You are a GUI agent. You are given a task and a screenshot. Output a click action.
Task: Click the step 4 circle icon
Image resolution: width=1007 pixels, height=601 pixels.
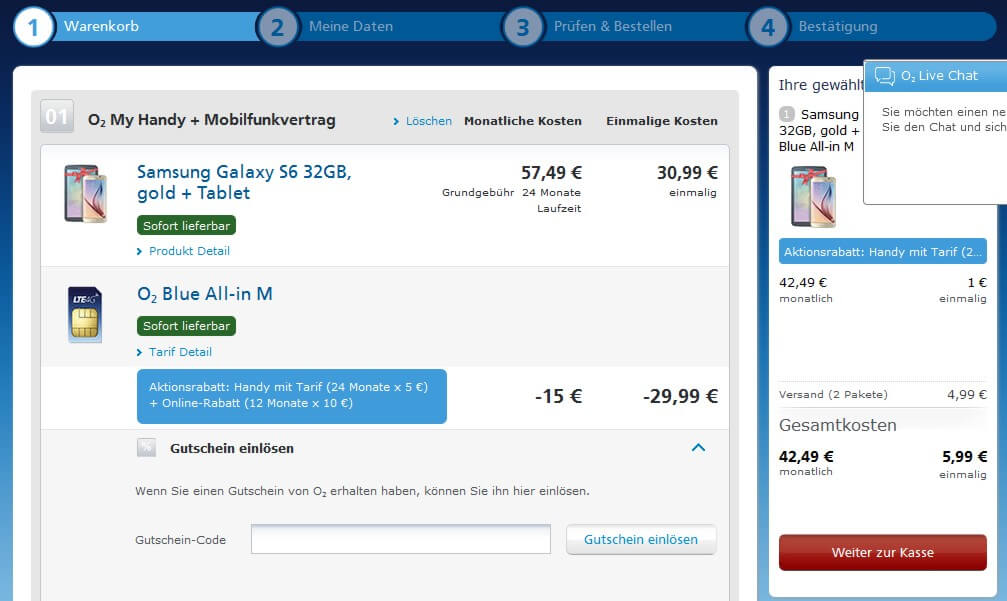tap(767, 27)
